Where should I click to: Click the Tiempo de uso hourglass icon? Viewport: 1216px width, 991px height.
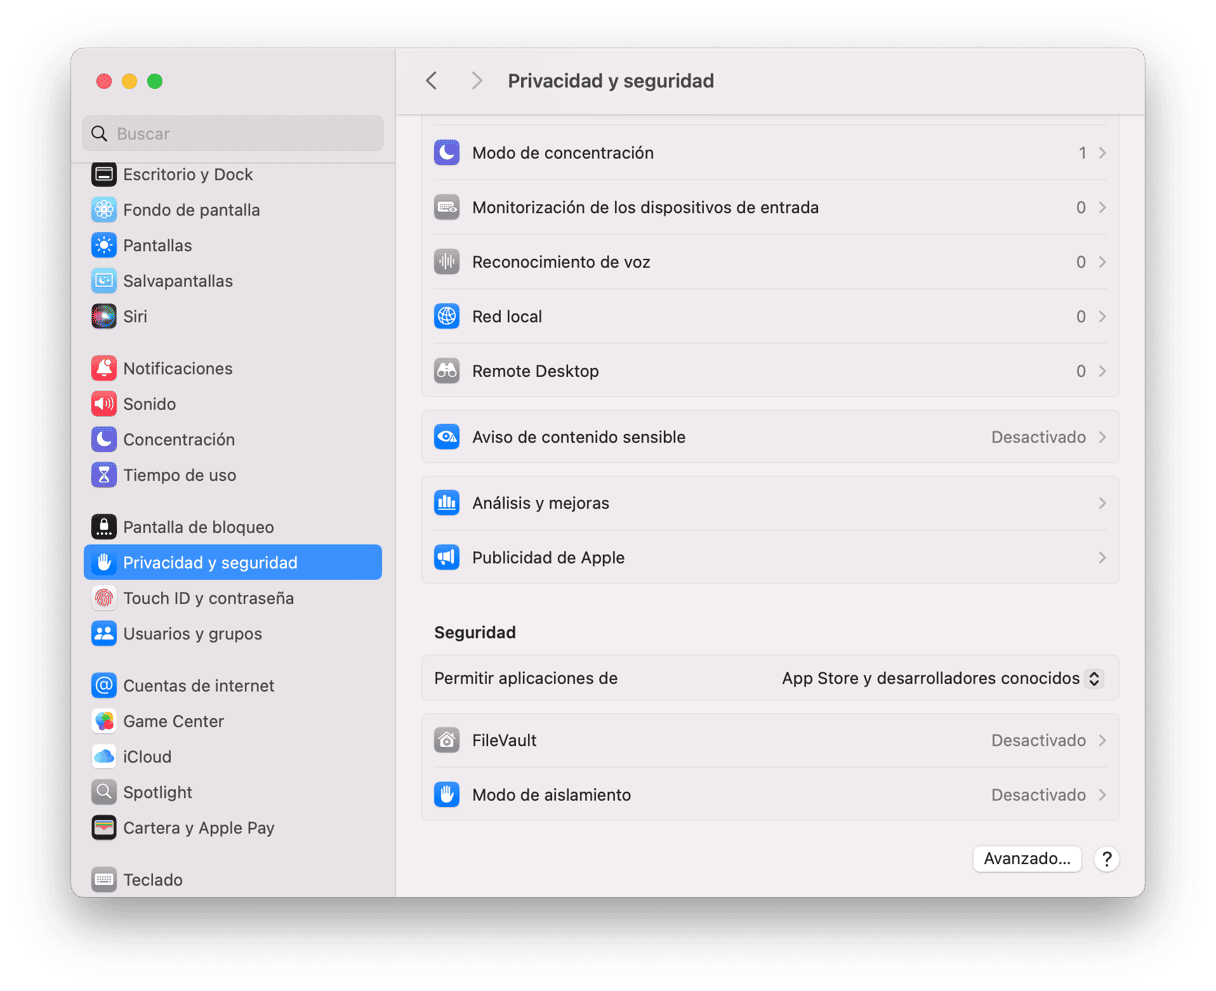click(104, 475)
